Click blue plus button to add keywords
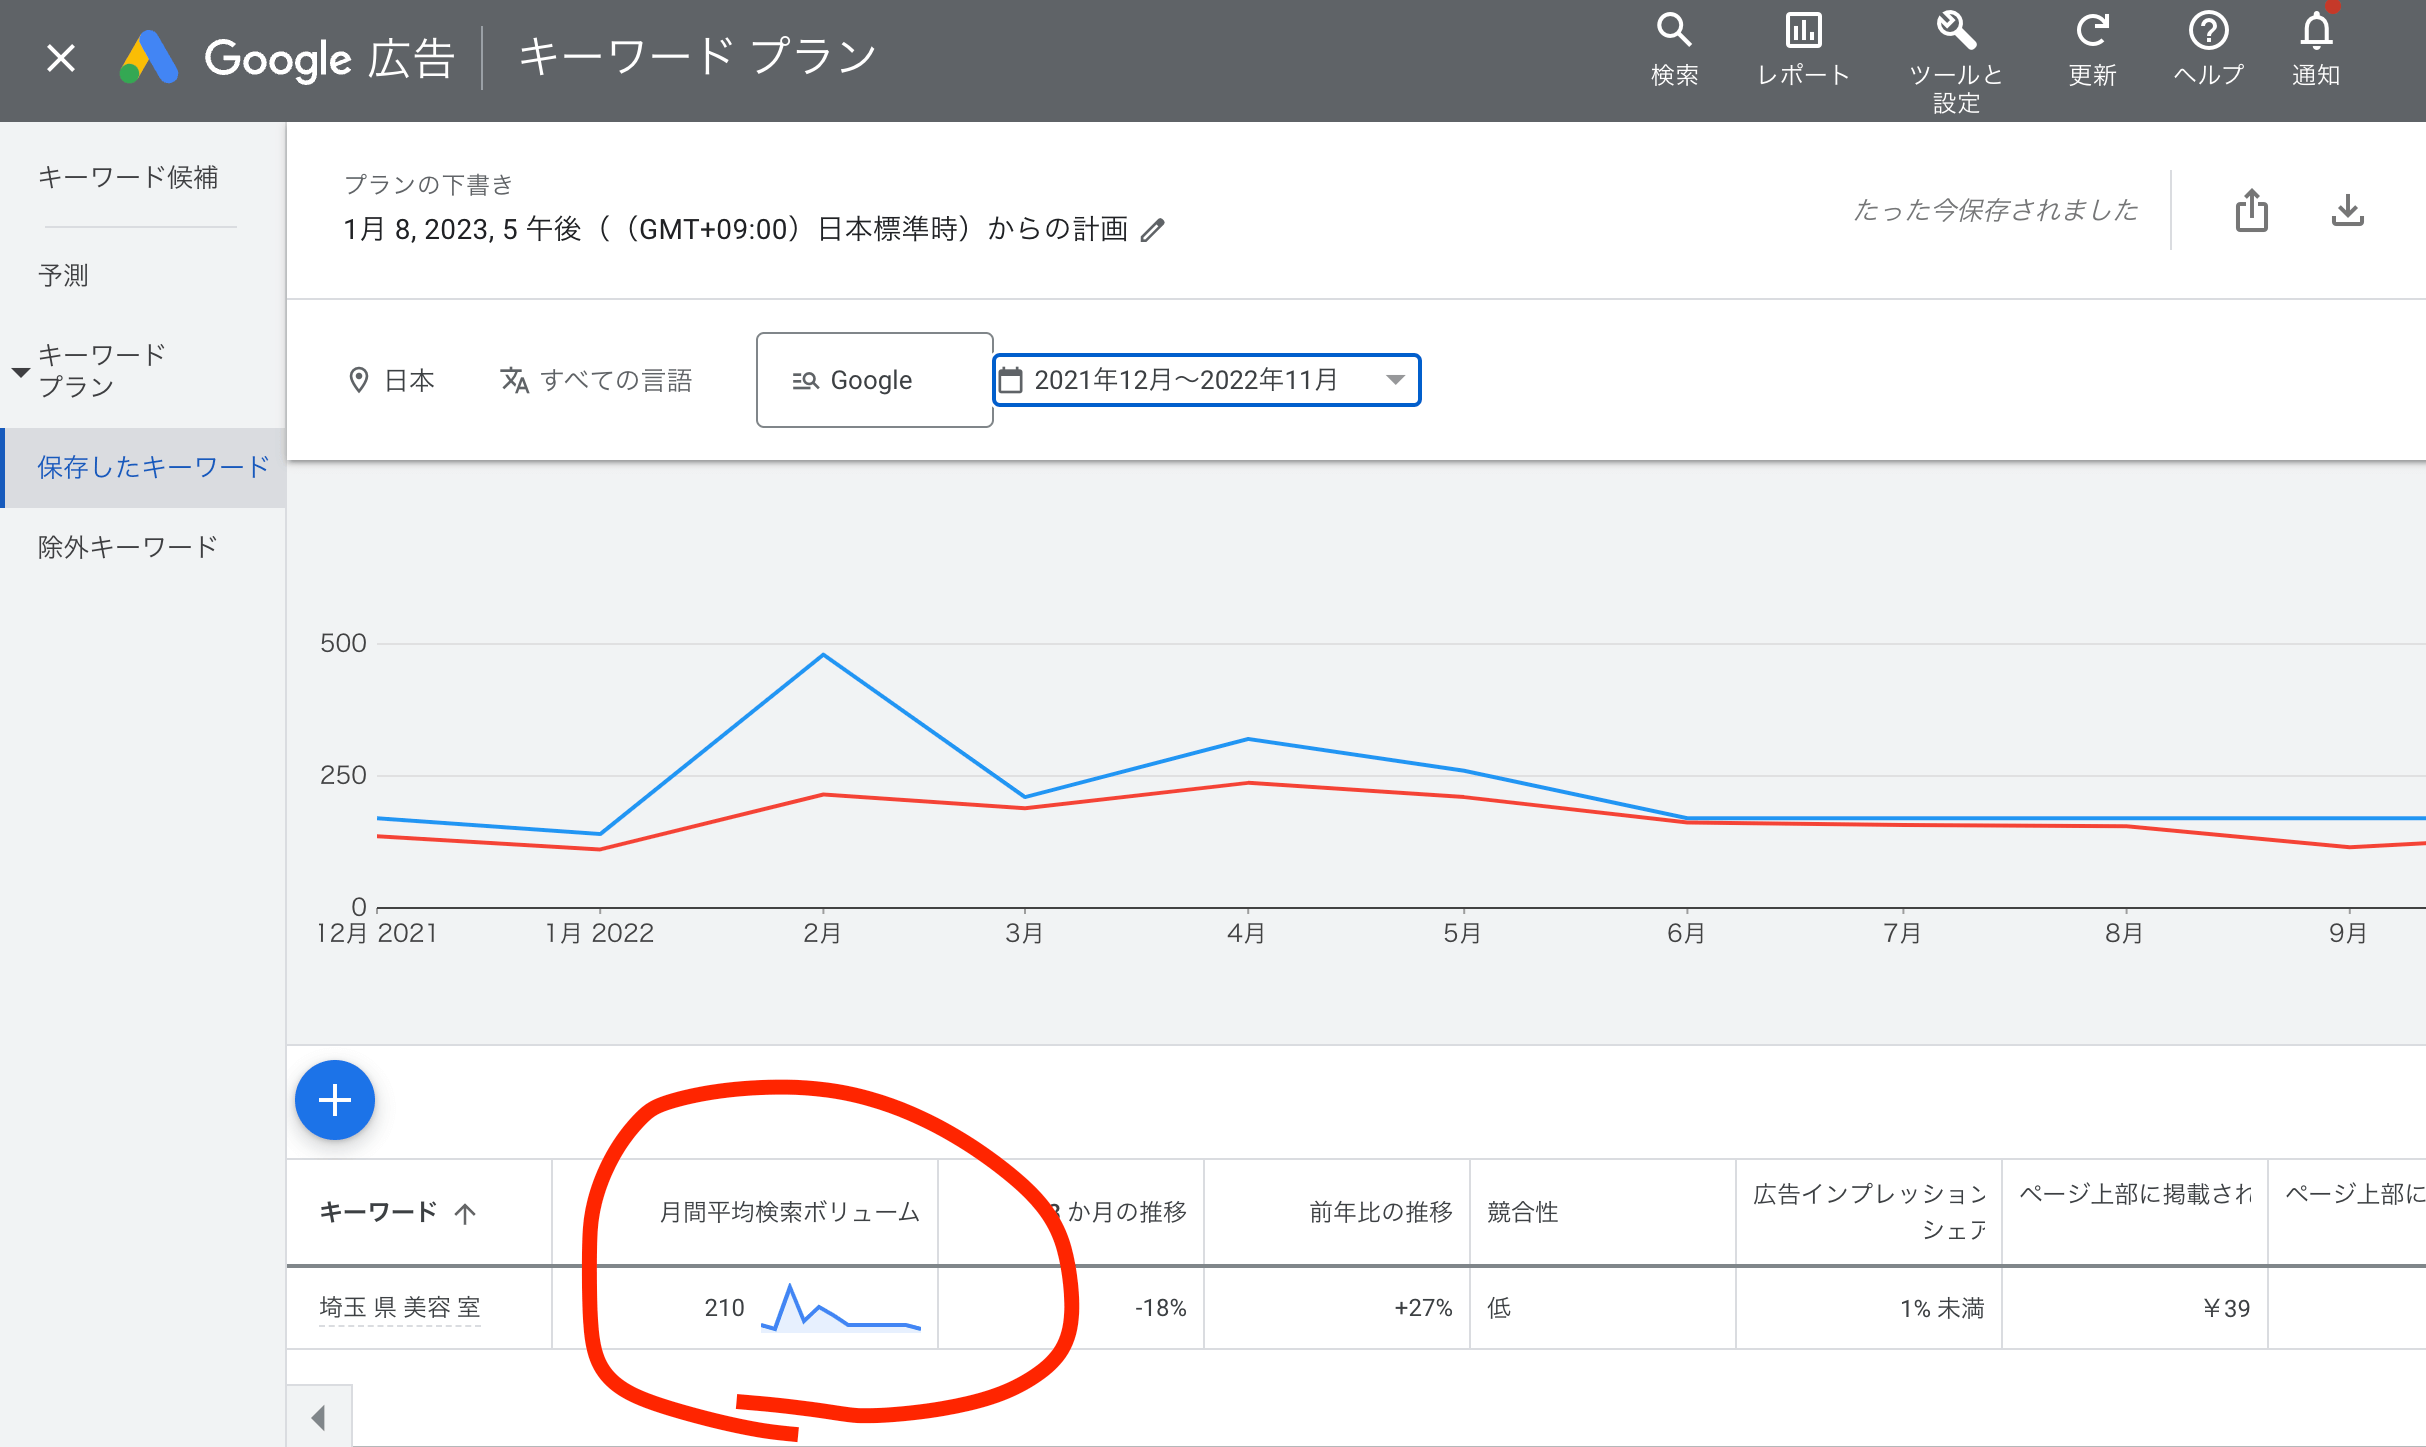 pyautogui.click(x=334, y=1100)
